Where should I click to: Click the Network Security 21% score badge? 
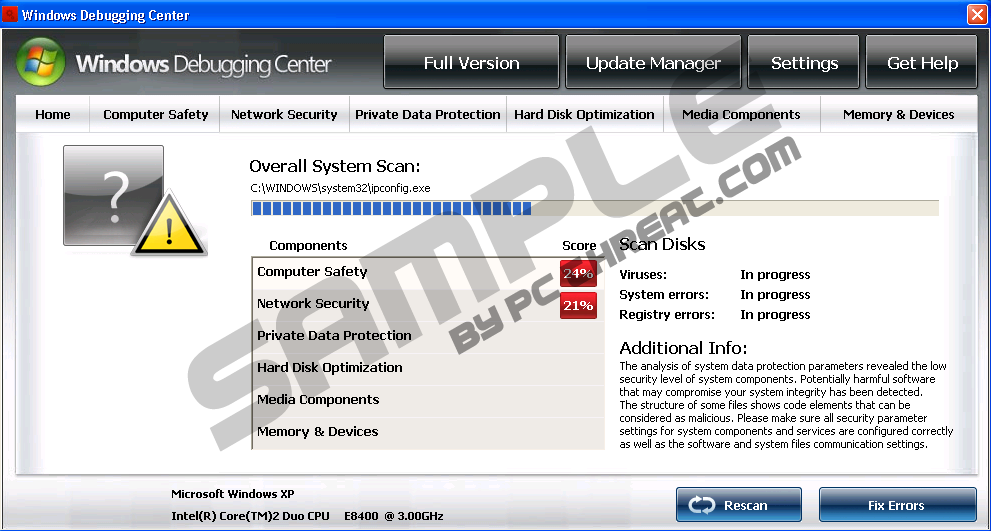578,305
